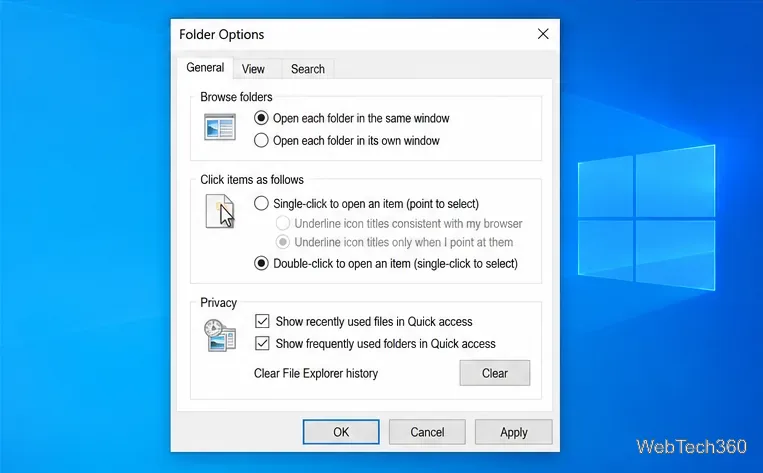Click the Privacy group label

(x=218, y=303)
